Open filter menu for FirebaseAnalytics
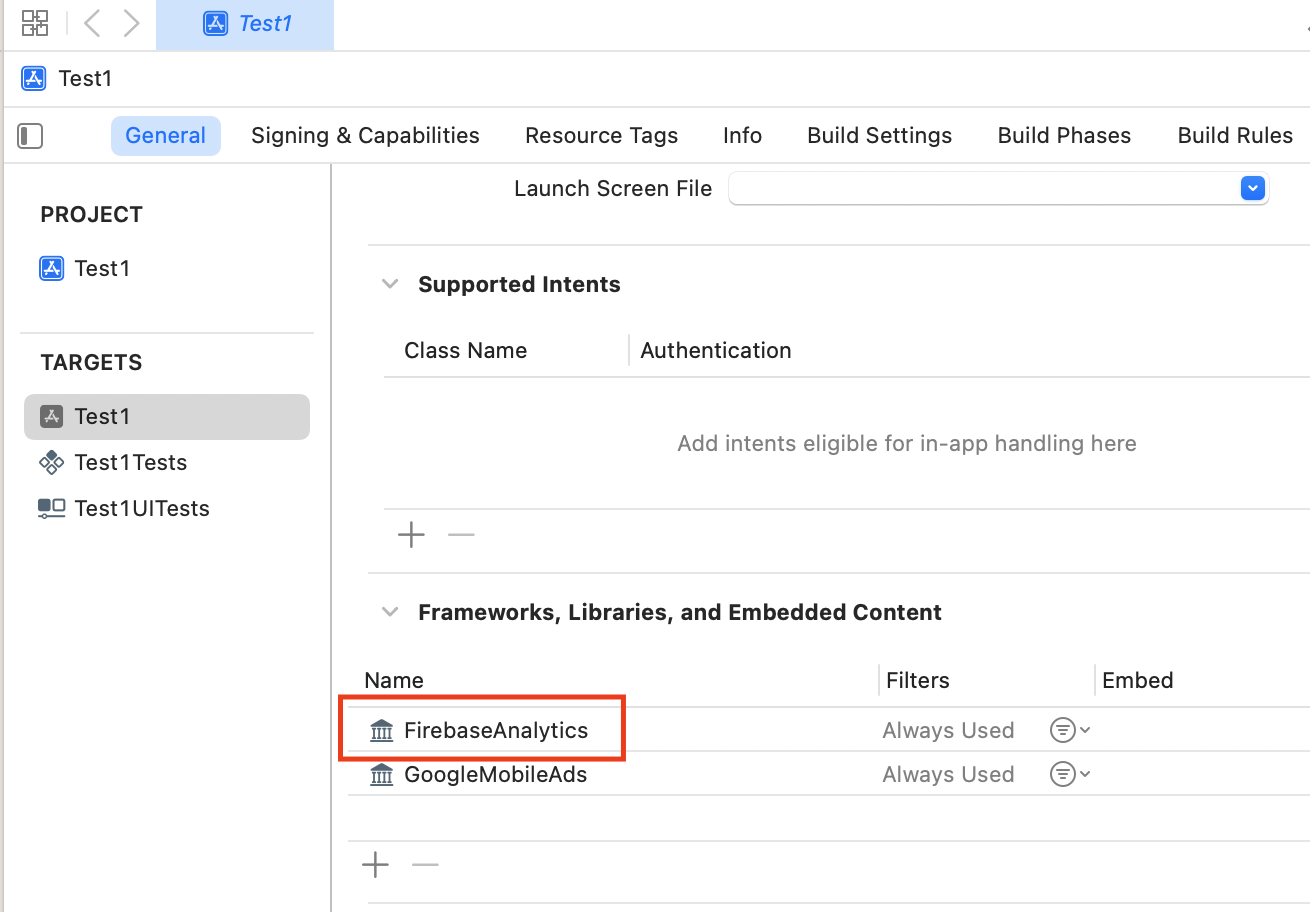This screenshot has width=1310, height=912. pos(1069,731)
